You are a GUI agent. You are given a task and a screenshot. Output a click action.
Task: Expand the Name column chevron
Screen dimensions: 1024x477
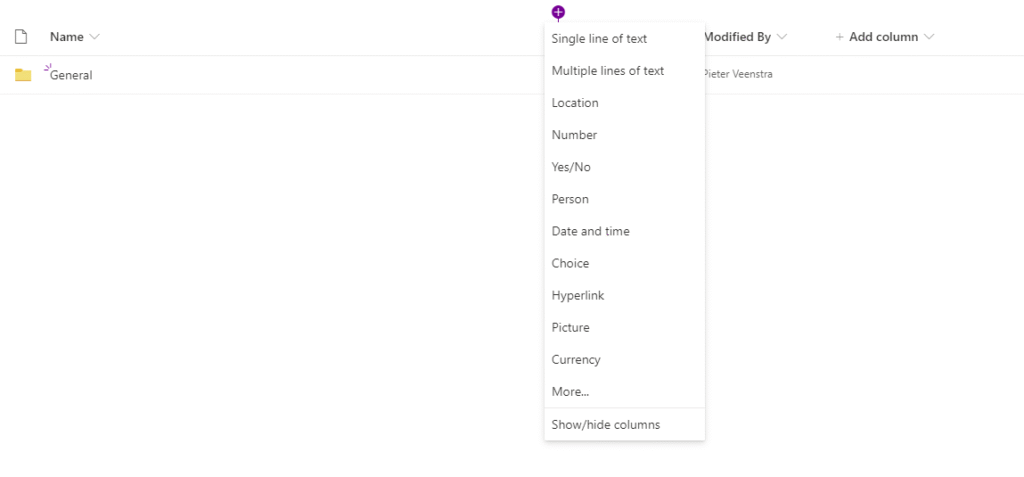pyautogui.click(x=95, y=37)
